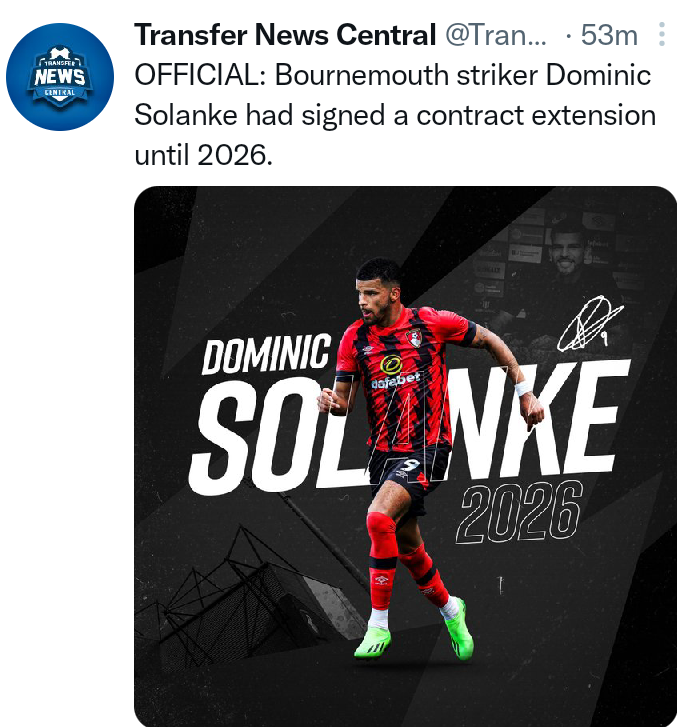Open the three-dot more options menu

[662, 34]
